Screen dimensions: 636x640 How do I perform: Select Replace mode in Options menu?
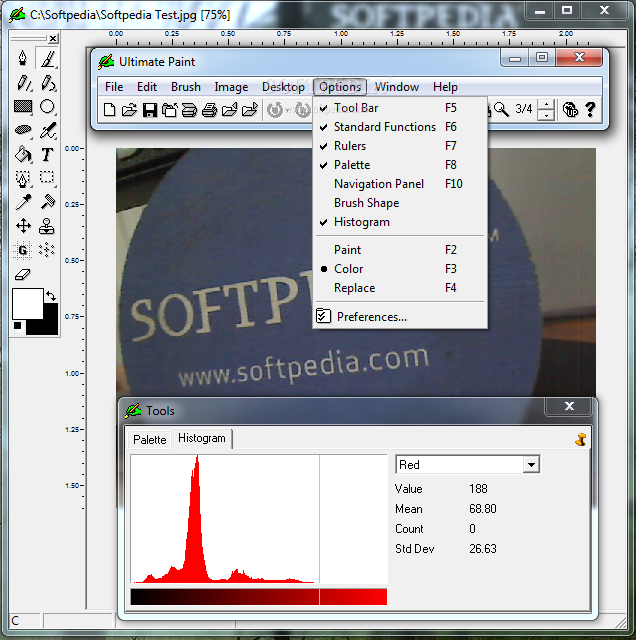coord(400,288)
